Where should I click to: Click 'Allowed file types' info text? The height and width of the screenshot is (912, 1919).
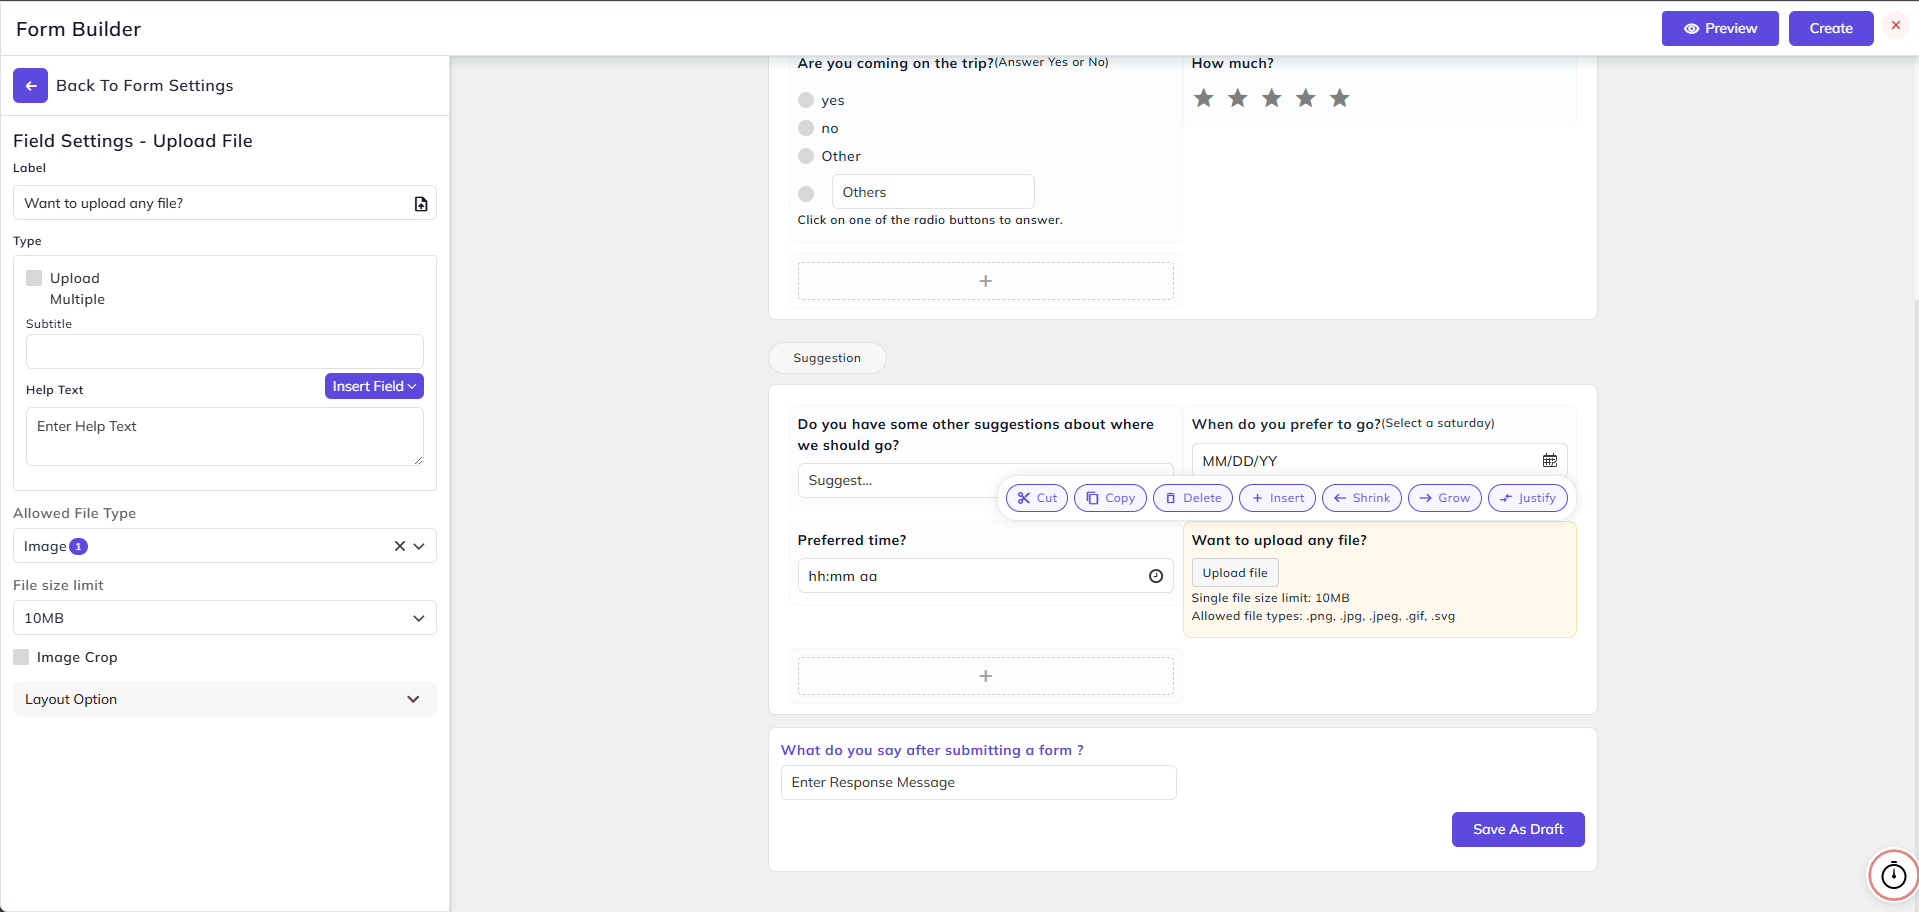[1323, 616]
